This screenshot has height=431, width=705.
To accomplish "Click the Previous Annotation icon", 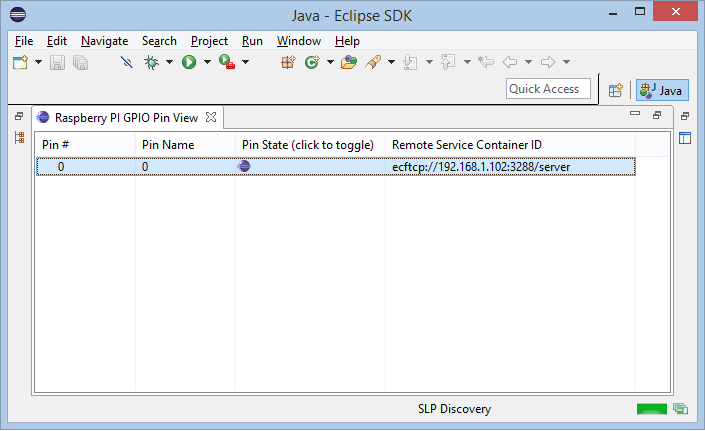I will (x=448, y=62).
